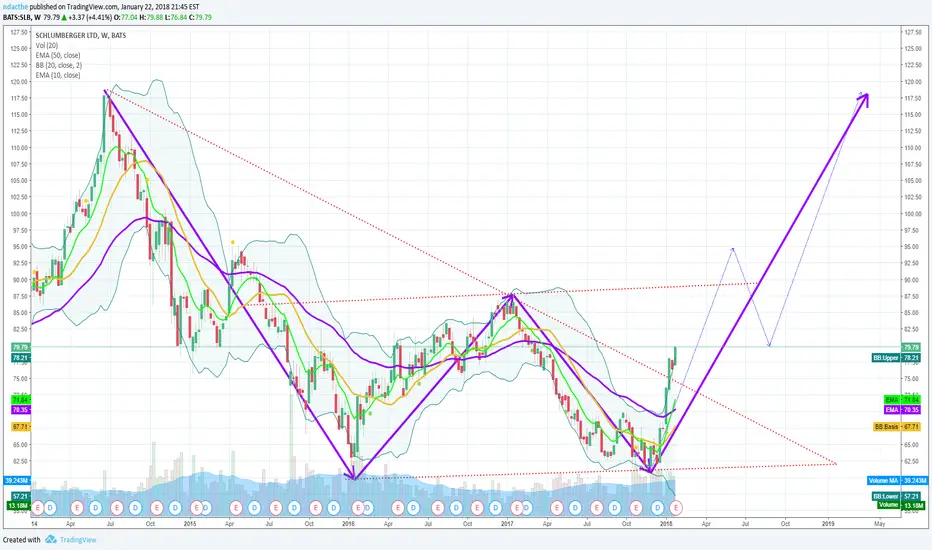Click the green 71.84 tag on left axis
Image resolution: width=932 pixels, height=550 pixels.
(x=20, y=400)
